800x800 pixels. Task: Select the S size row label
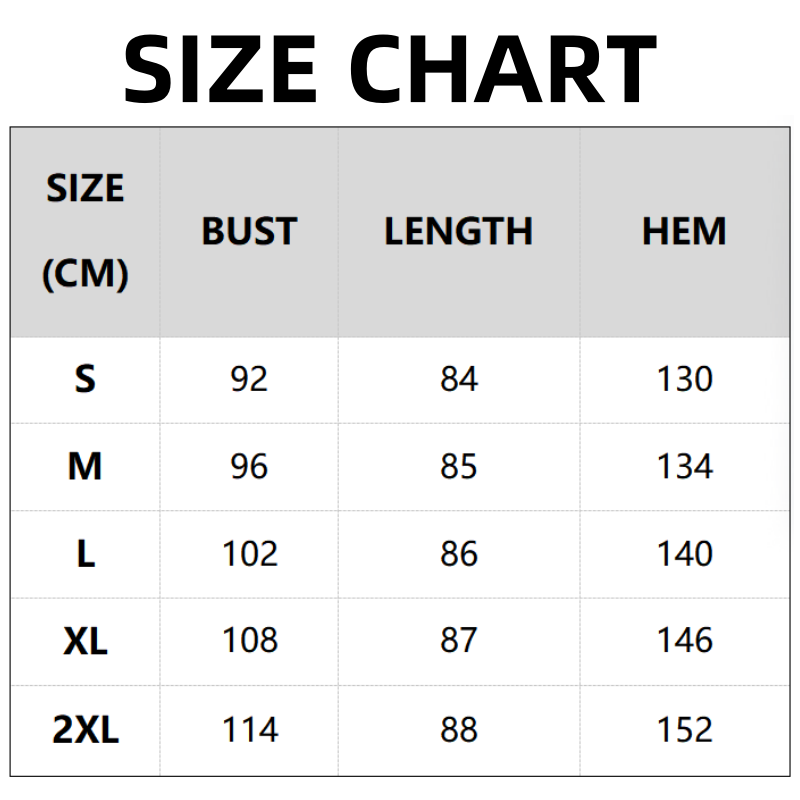point(85,380)
